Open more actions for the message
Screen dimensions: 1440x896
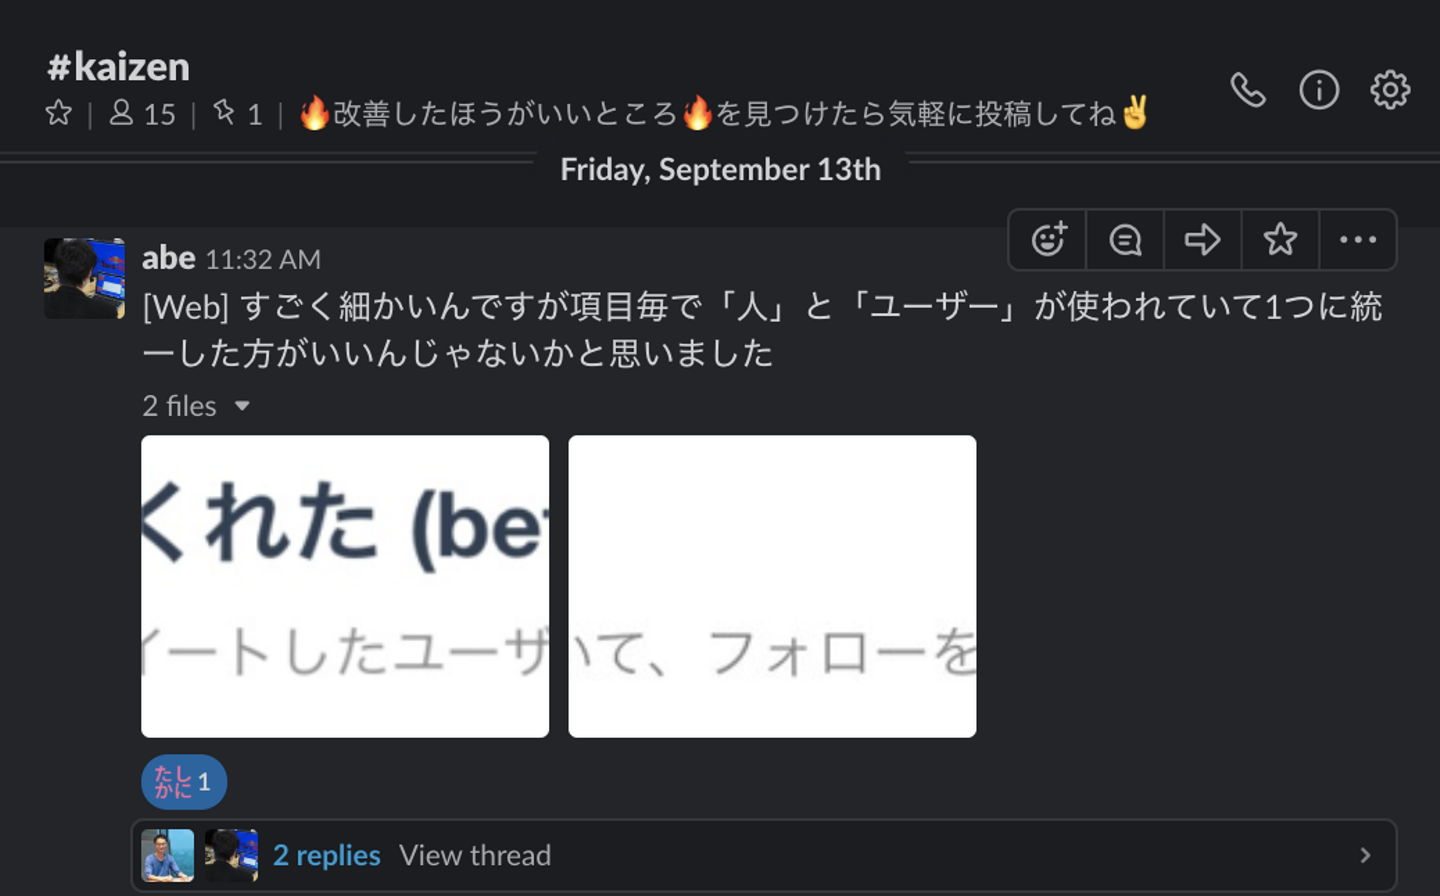pyautogui.click(x=1357, y=240)
